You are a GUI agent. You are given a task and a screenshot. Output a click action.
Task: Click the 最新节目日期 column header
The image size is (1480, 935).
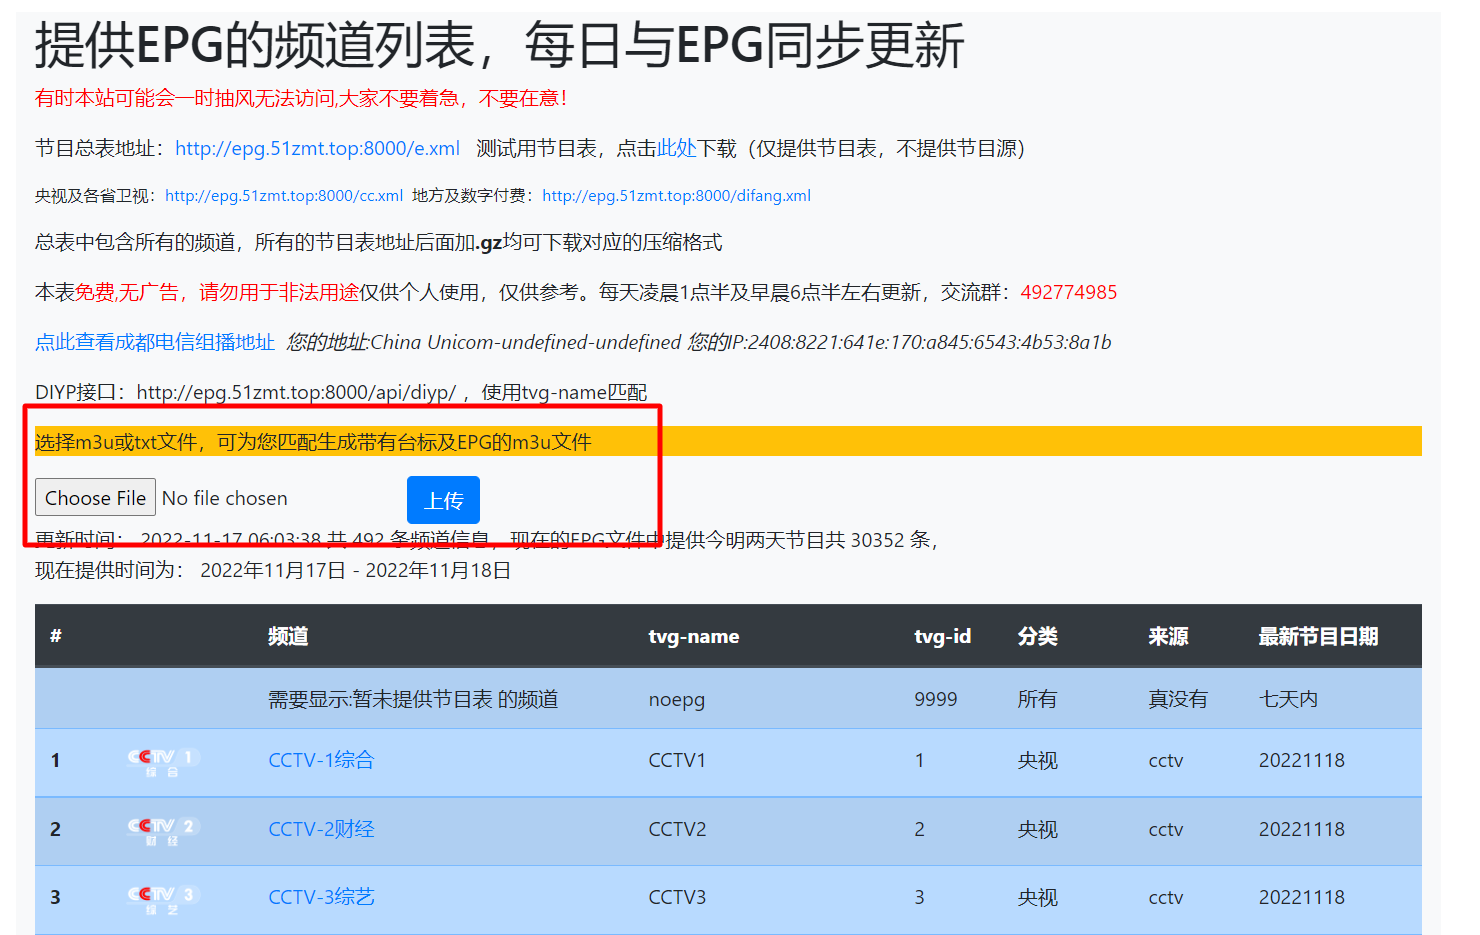[1318, 637]
